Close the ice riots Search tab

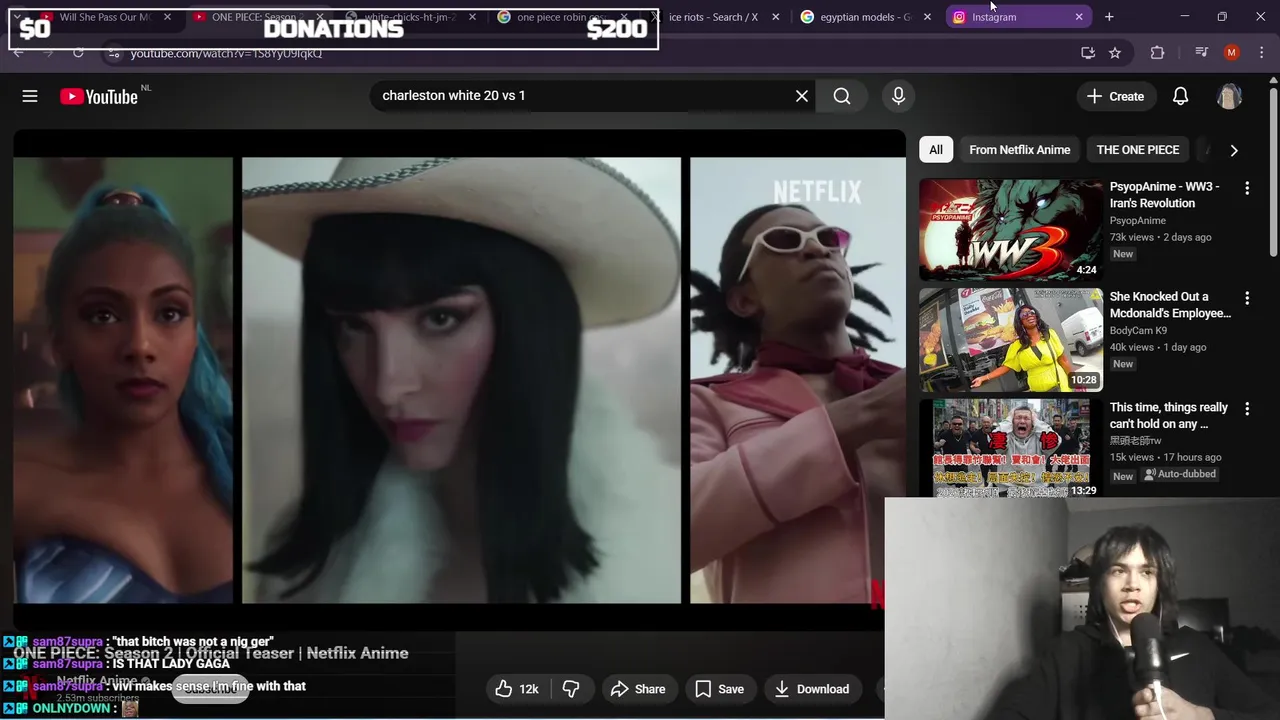click(775, 17)
